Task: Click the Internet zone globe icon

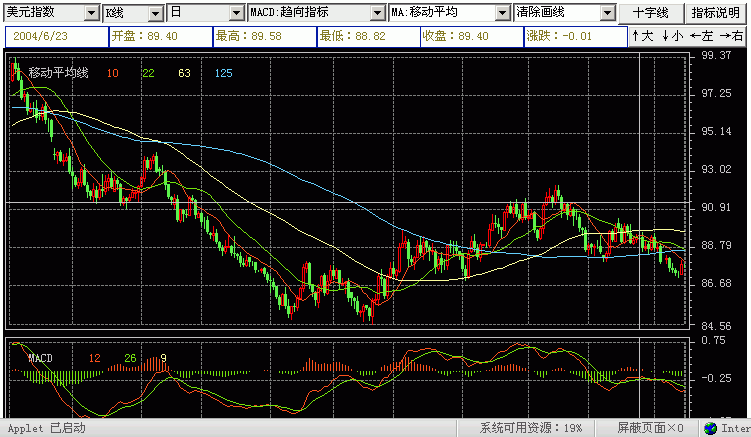Action: 711,428
